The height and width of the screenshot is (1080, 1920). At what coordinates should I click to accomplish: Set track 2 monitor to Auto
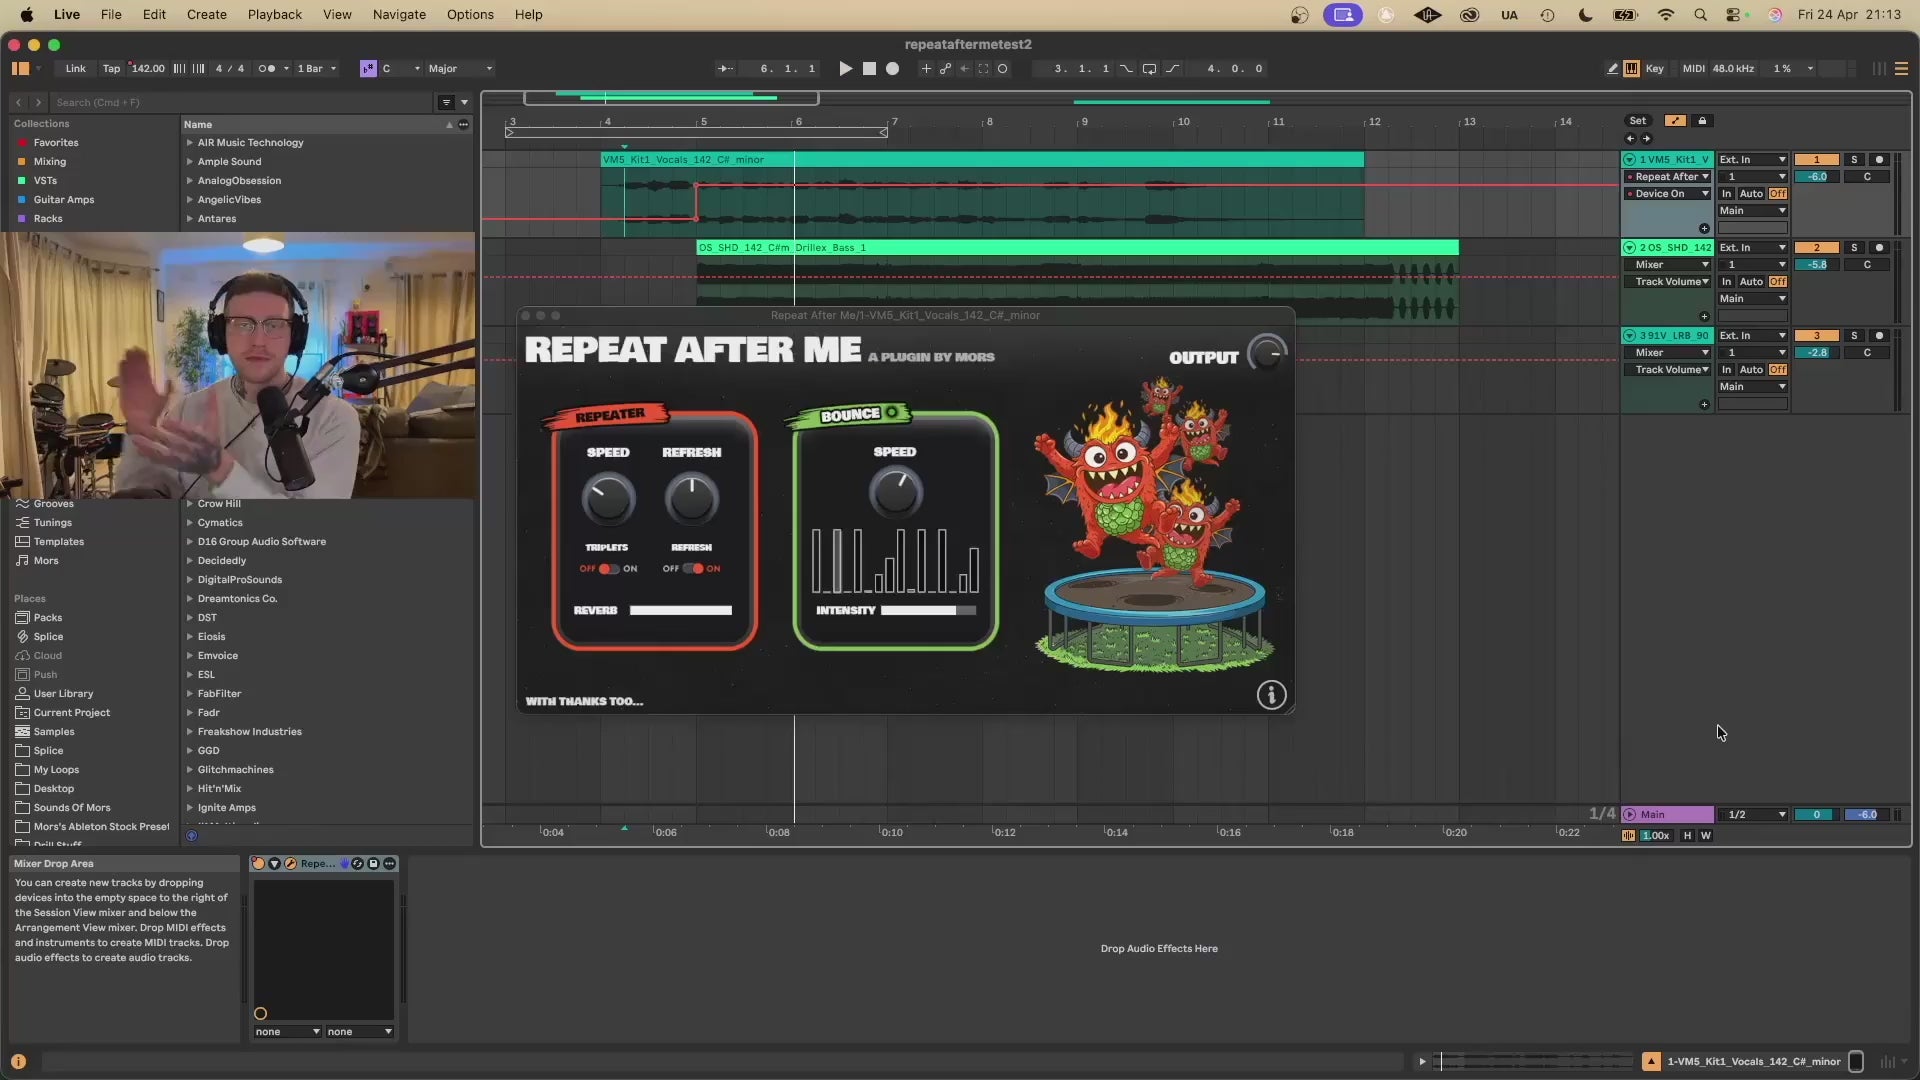pyautogui.click(x=1751, y=282)
